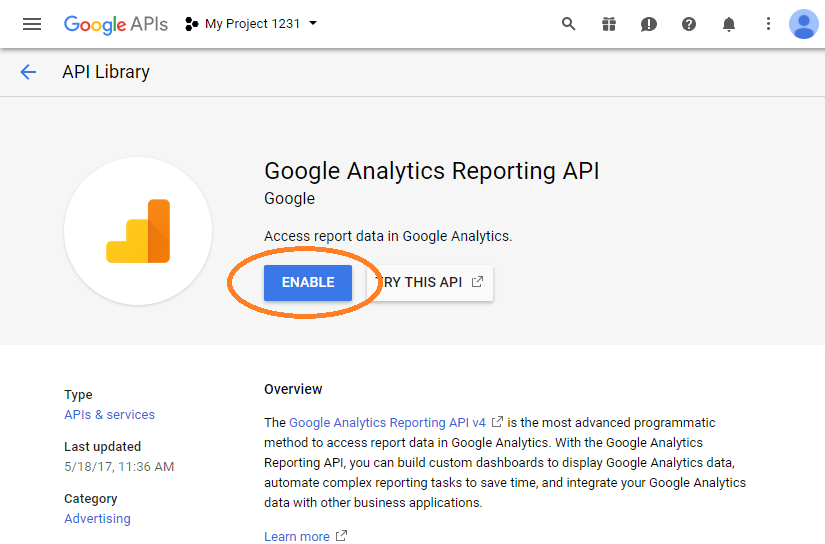Click the gift free trial icon
The image size is (825, 544).
[x=609, y=24]
